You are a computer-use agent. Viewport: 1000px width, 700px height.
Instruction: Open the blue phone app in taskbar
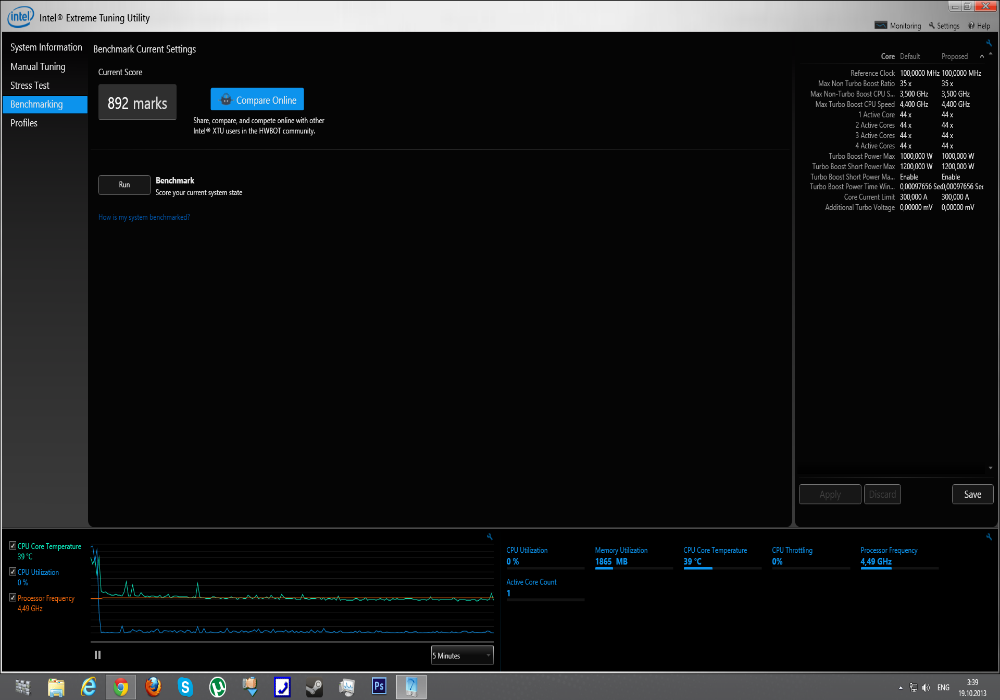282,687
